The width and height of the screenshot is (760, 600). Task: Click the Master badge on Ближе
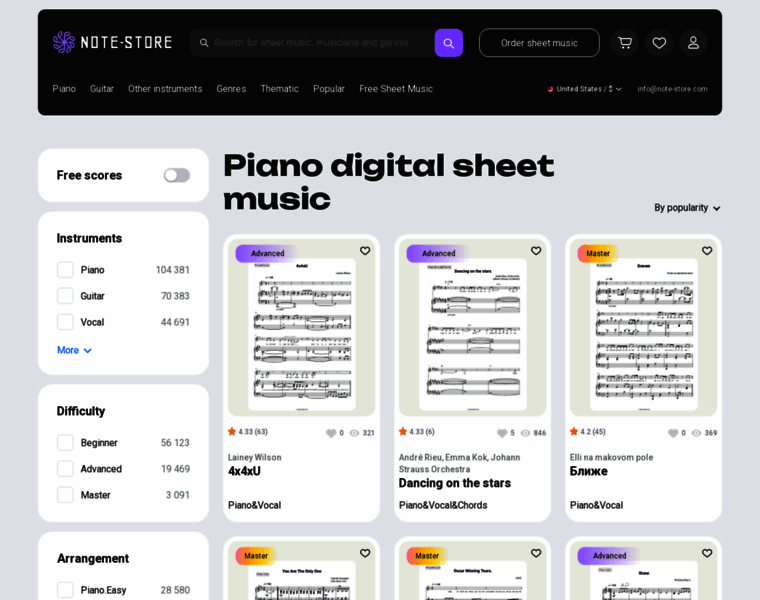click(x=598, y=253)
